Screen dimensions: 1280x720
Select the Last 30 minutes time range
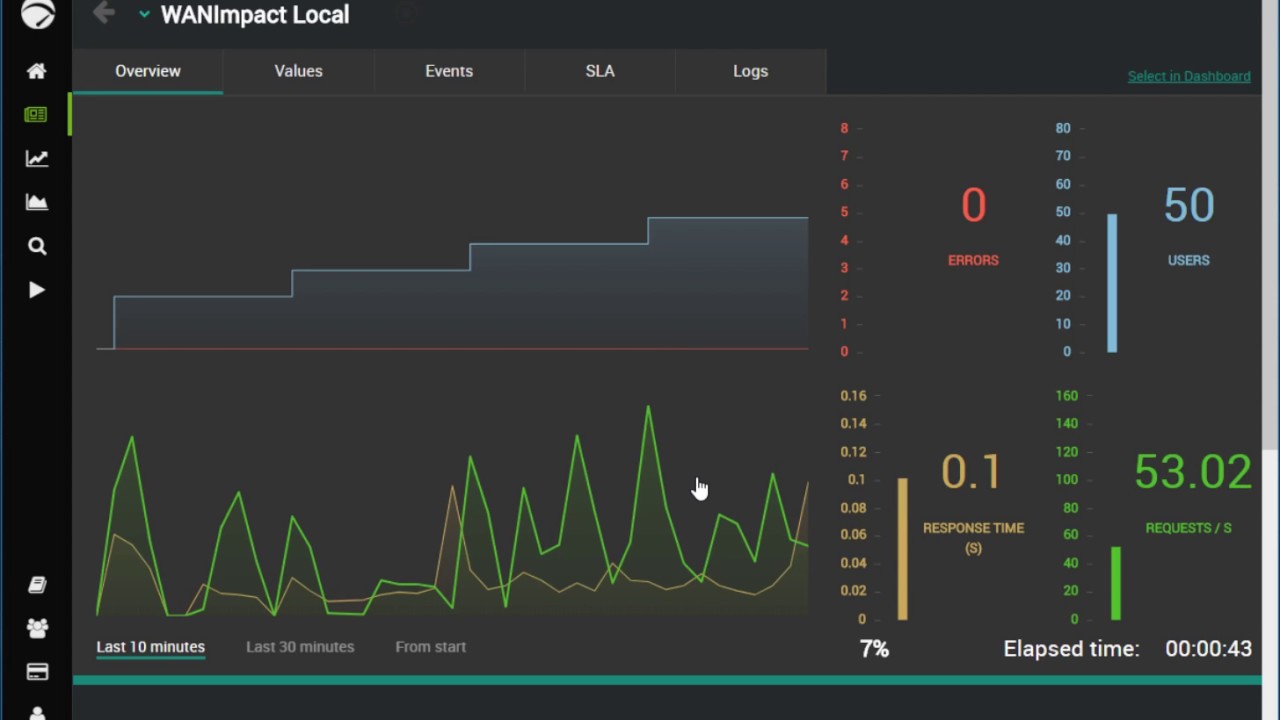300,647
